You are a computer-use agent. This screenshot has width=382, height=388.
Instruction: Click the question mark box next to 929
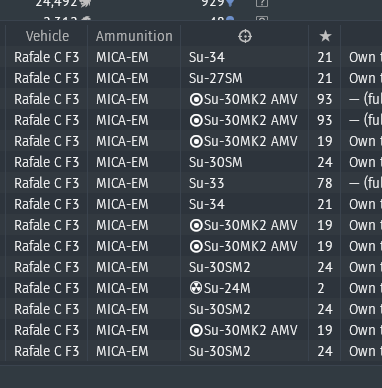(262, 3)
